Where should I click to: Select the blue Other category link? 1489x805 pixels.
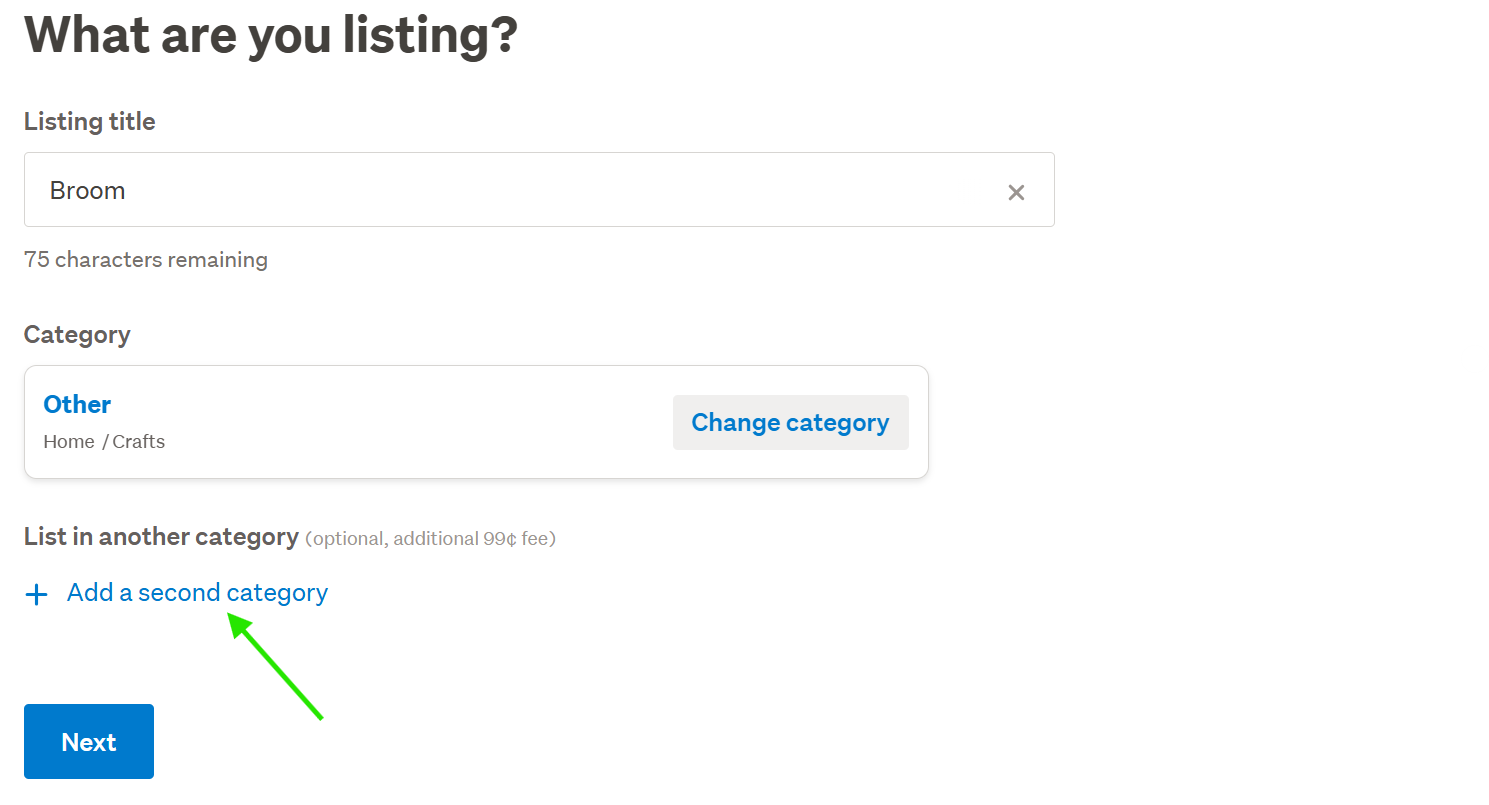pyautogui.click(x=77, y=405)
